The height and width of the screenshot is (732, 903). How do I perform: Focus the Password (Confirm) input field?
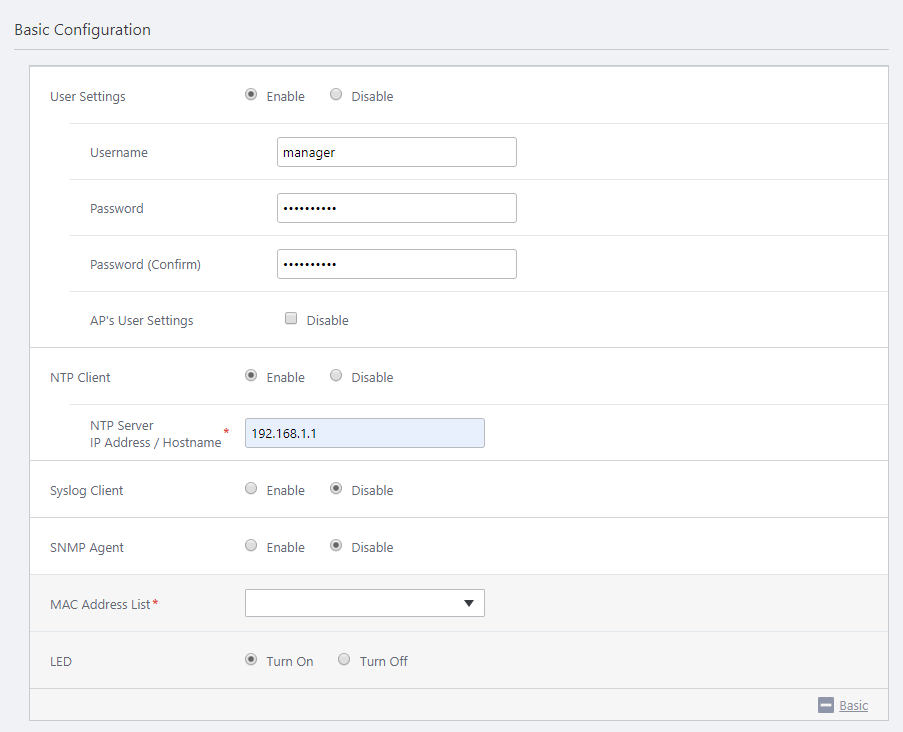click(x=396, y=264)
